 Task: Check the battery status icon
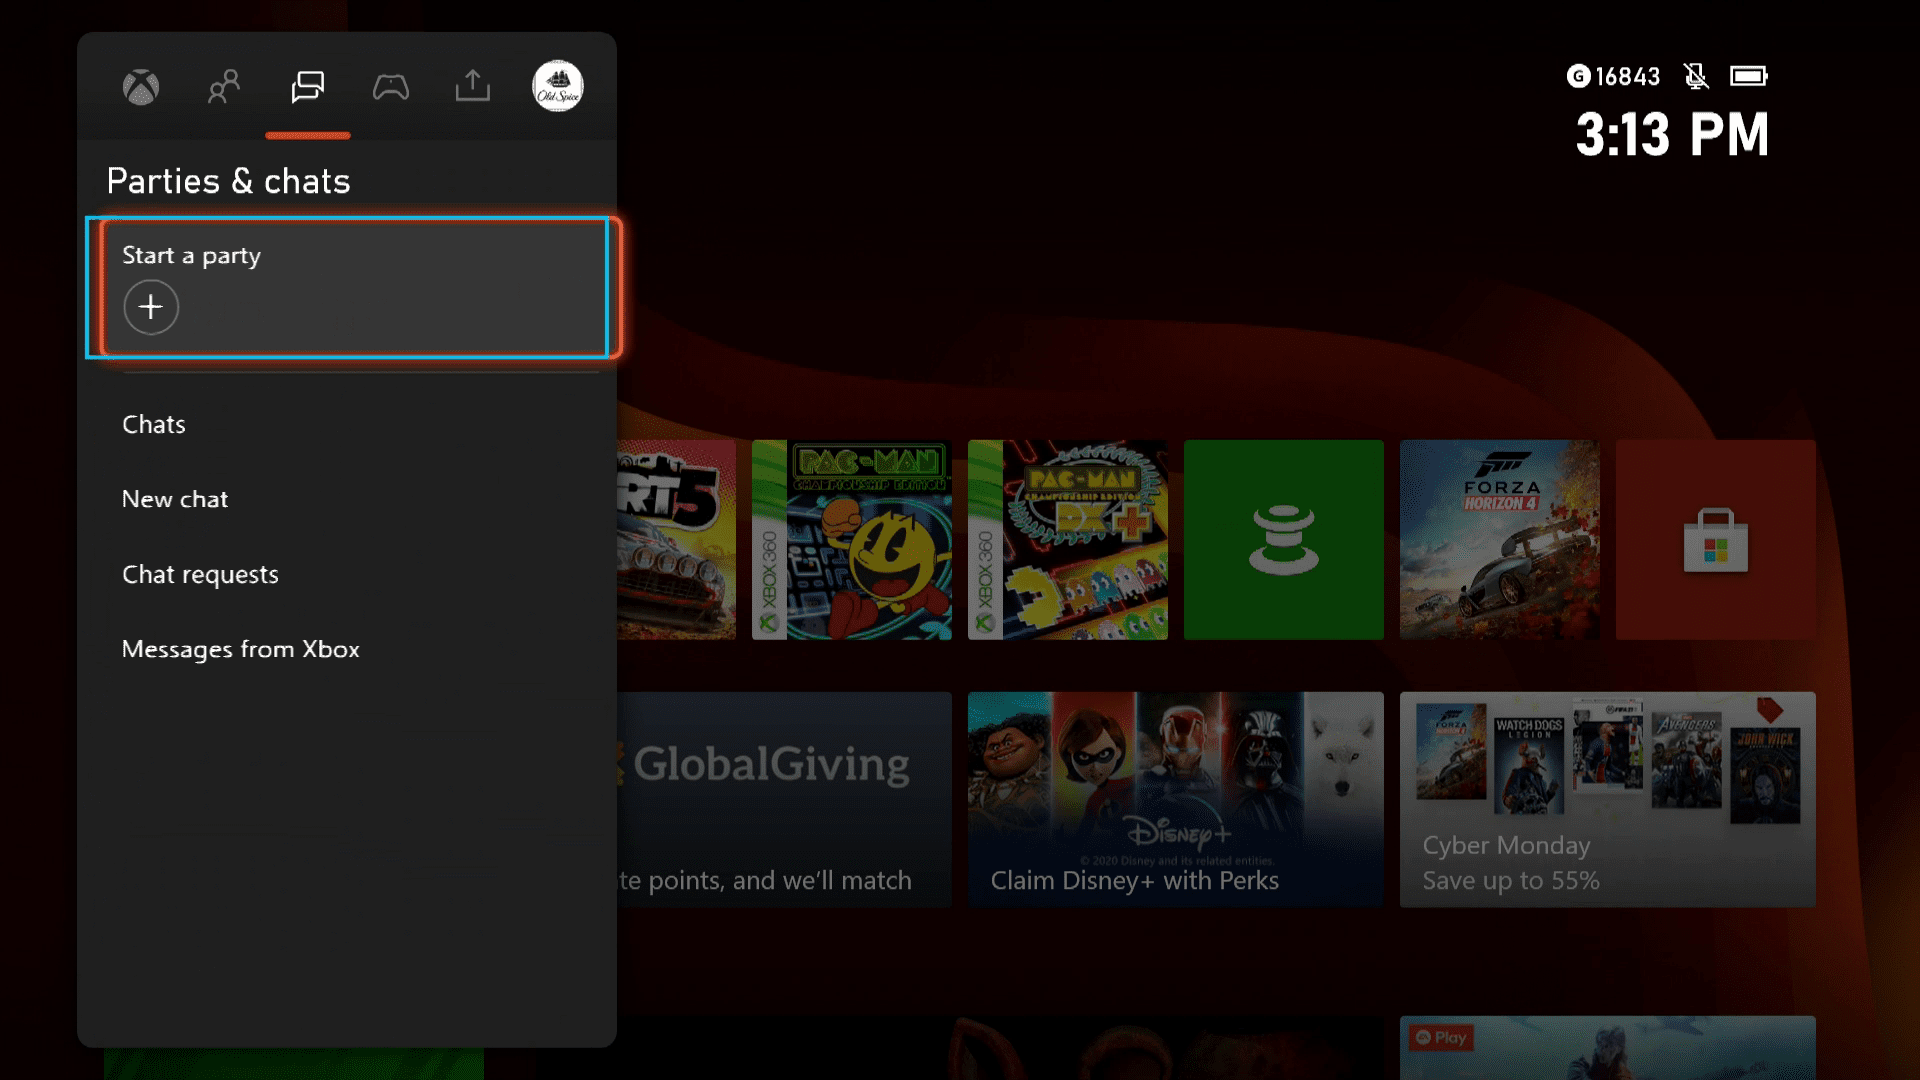(1749, 75)
